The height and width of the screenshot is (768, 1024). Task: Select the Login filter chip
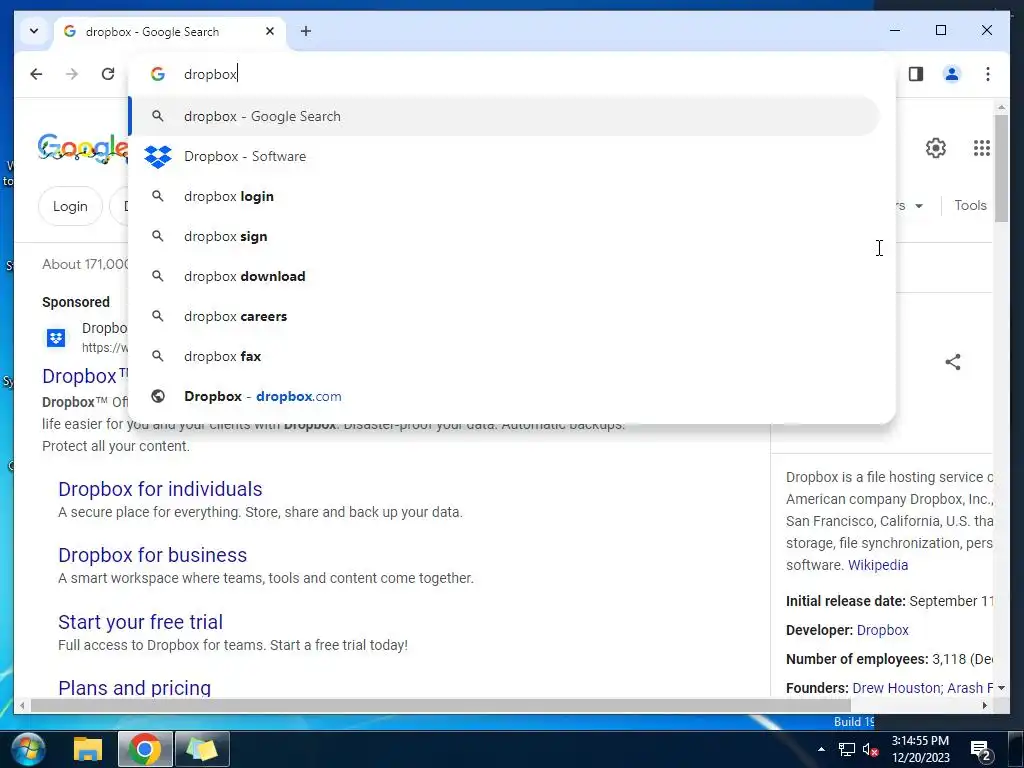click(x=70, y=206)
